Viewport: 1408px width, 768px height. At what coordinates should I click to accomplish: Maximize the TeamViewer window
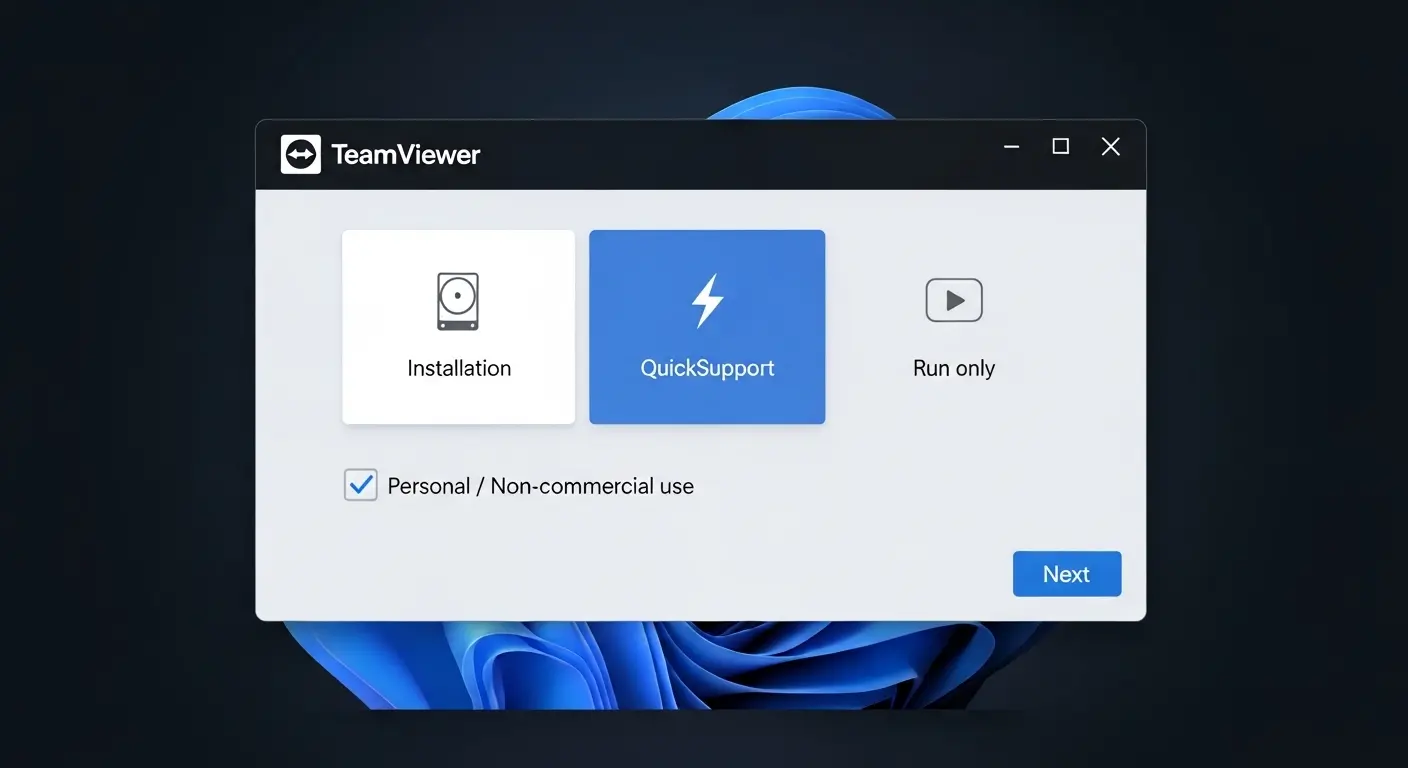pyautogui.click(x=1061, y=147)
